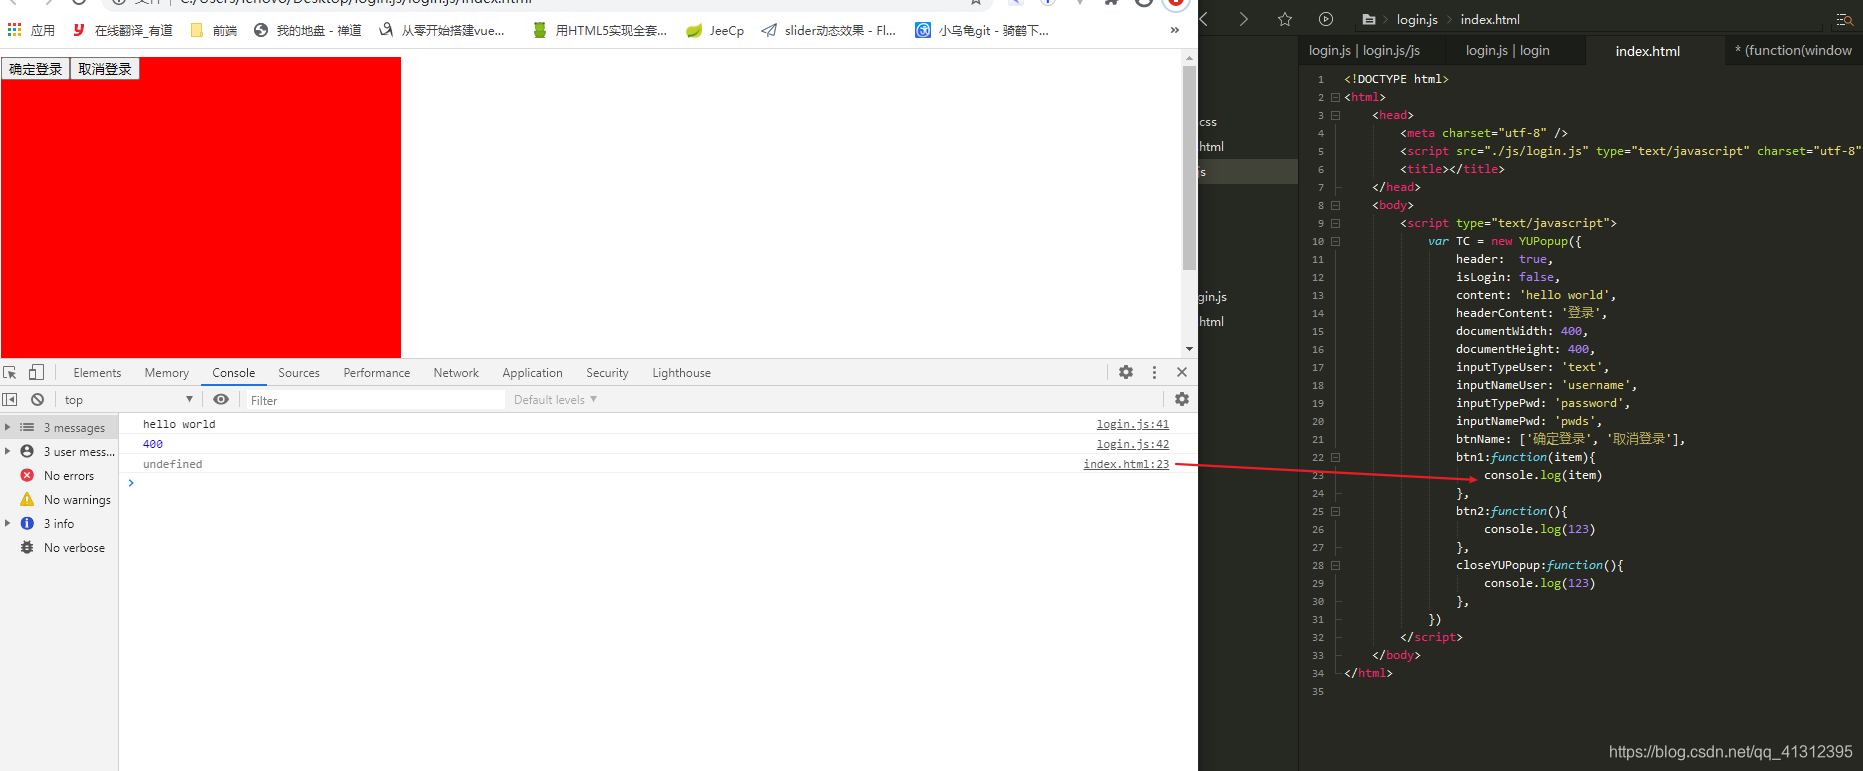The image size is (1863, 771).
Task: Open the index.html:23 source link
Action: click(1126, 464)
